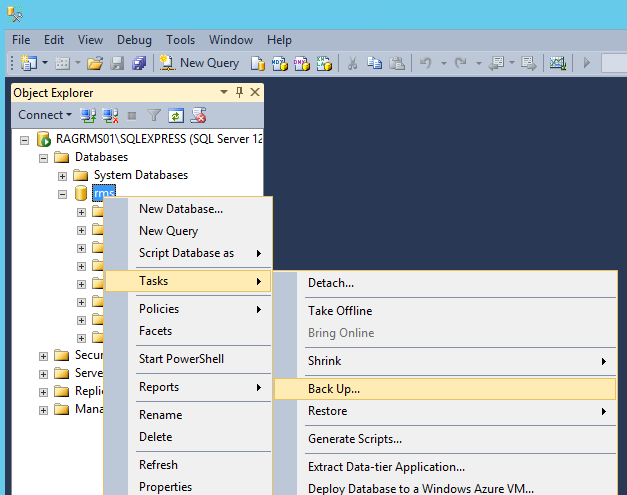Click the Cut scissors icon

click(352, 63)
